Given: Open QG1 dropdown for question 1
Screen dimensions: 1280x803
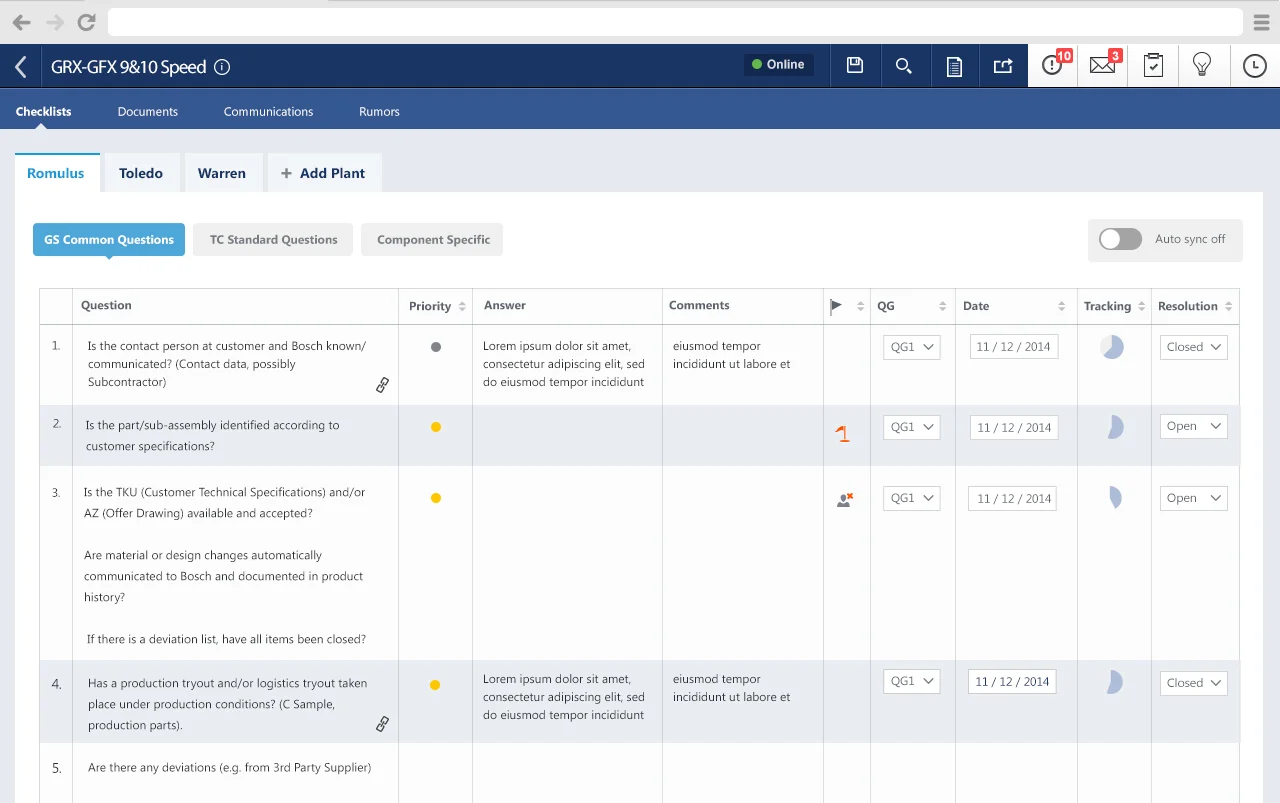Looking at the screenshot, I should coord(912,347).
